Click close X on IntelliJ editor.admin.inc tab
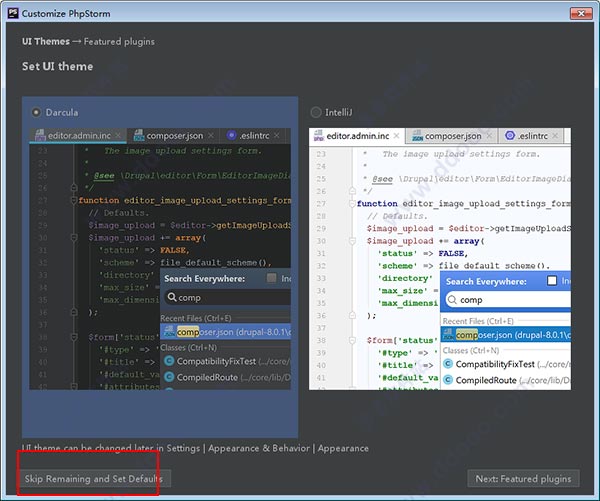 (x=396, y=135)
